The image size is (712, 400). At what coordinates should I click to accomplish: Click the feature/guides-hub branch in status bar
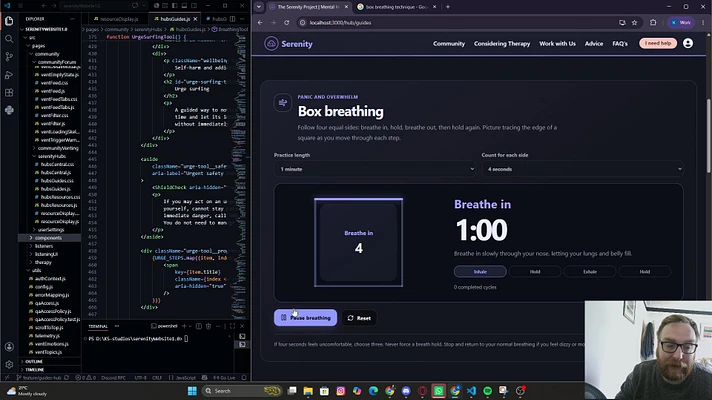(39, 378)
